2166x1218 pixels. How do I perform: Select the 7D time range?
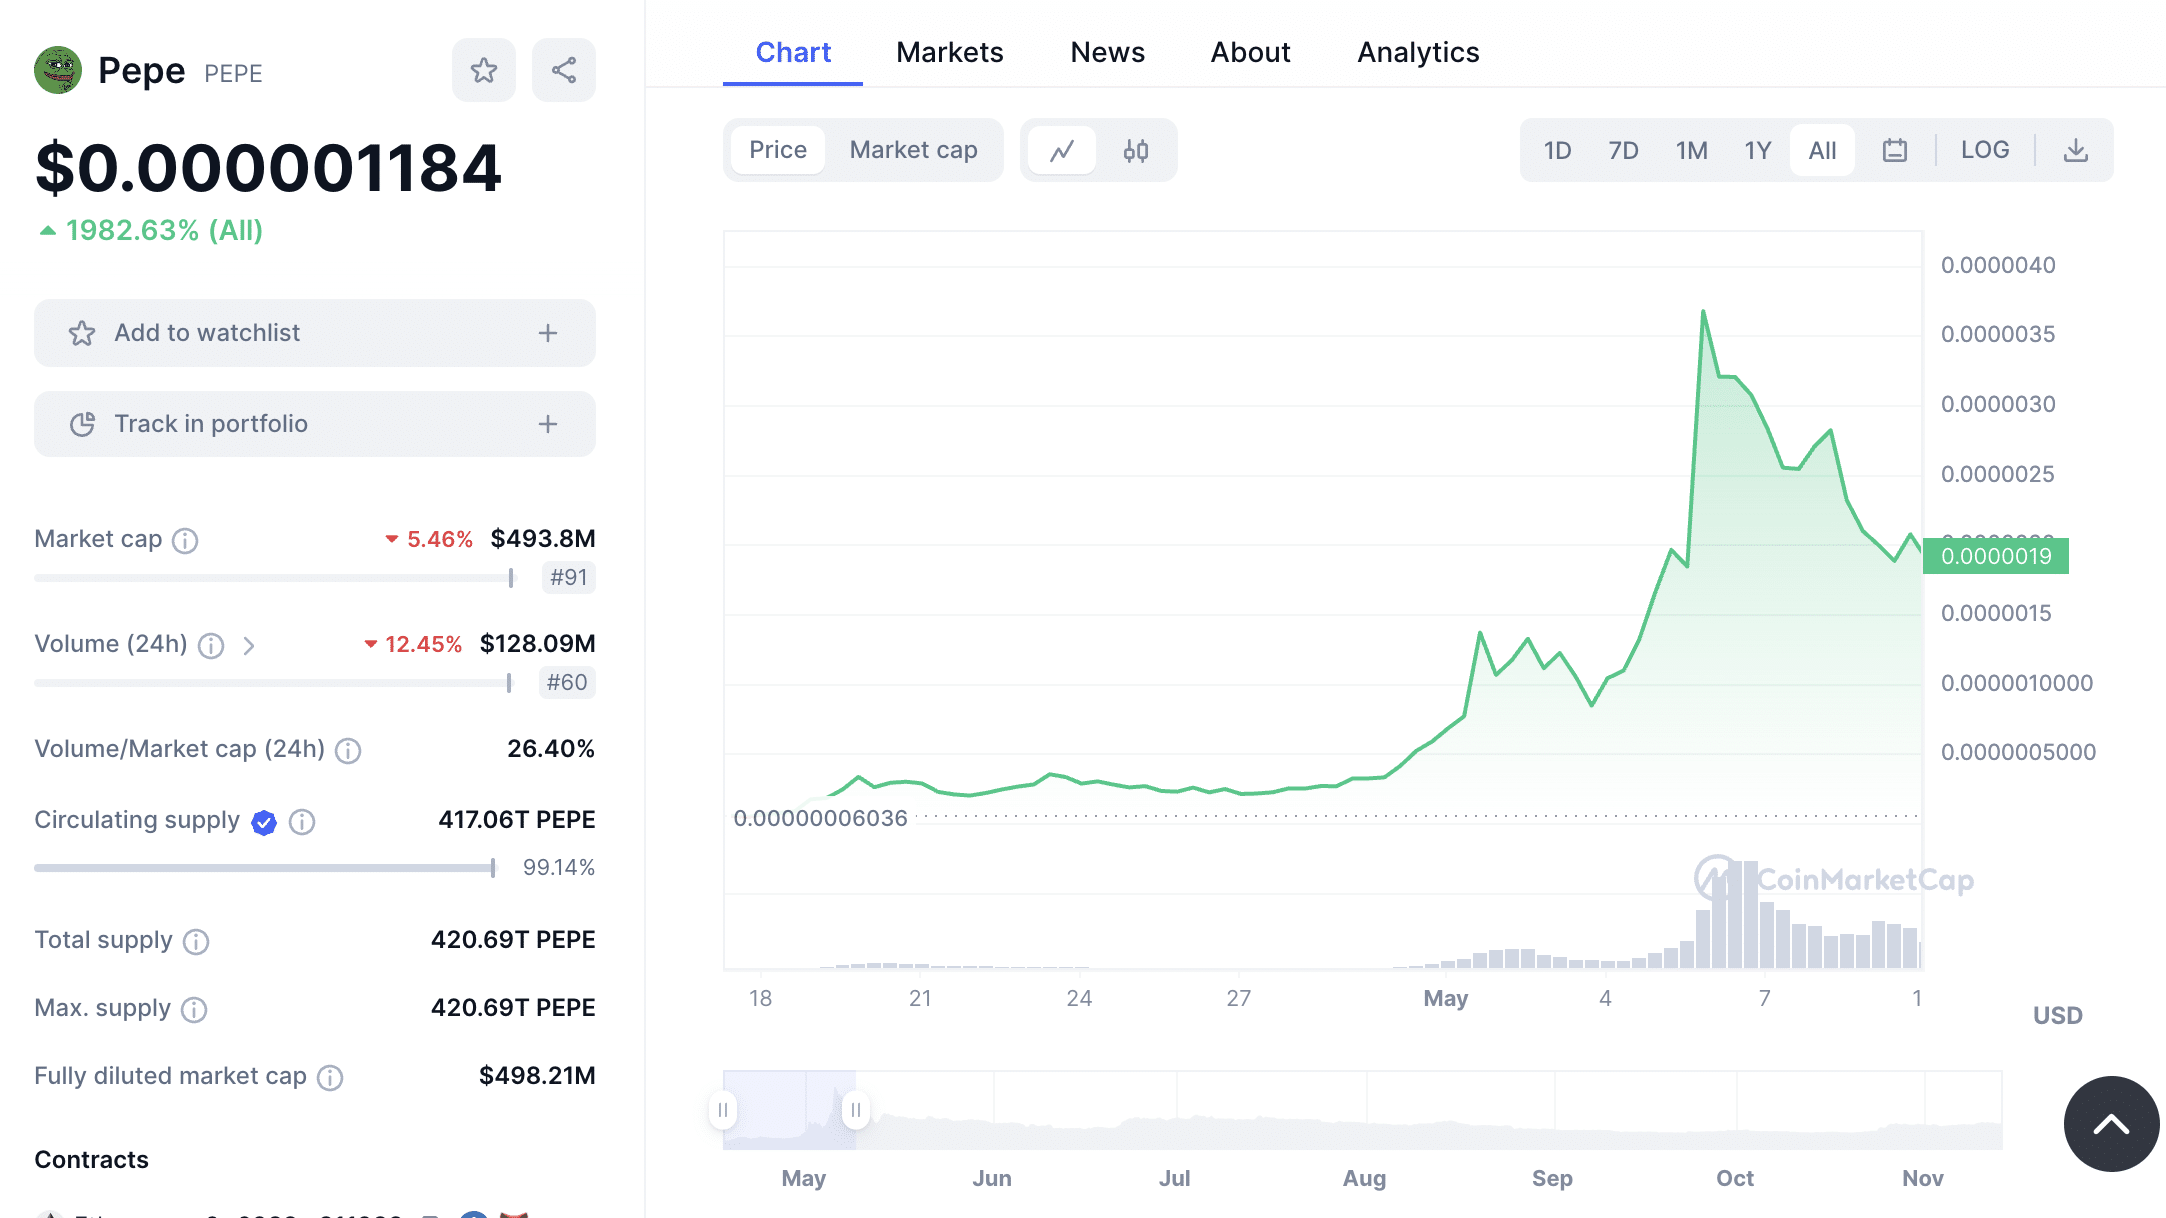click(1623, 150)
